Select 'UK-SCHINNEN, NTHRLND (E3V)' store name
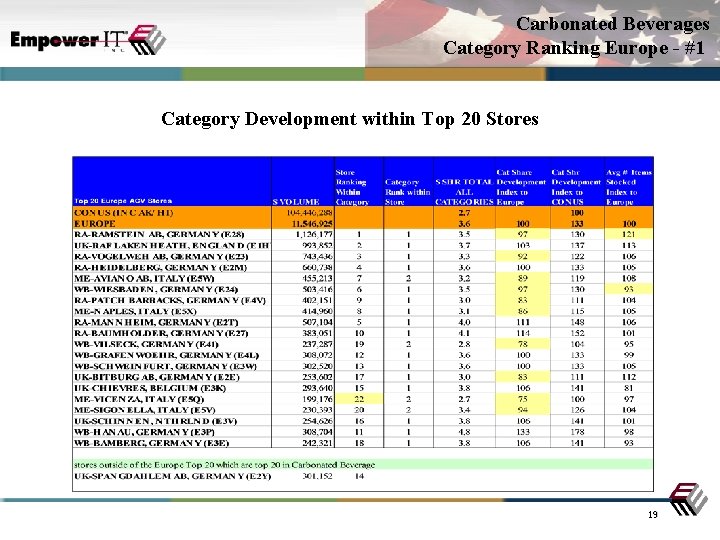The image size is (720, 540). tap(155, 421)
